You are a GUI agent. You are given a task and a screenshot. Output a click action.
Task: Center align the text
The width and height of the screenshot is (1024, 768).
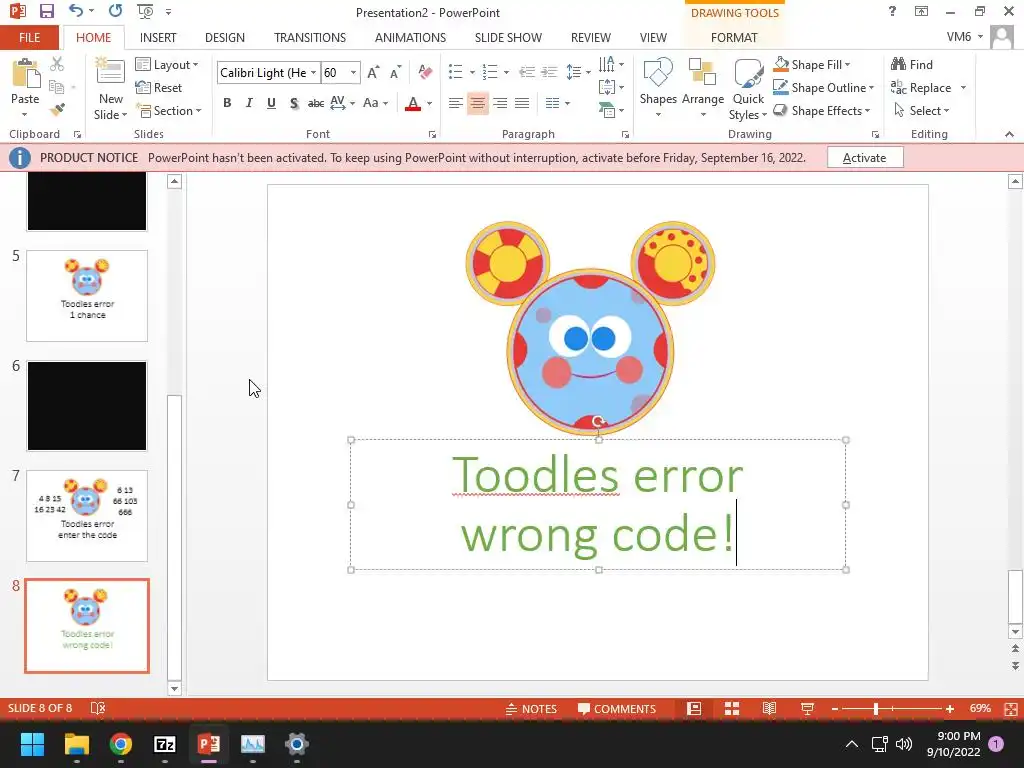477,103
